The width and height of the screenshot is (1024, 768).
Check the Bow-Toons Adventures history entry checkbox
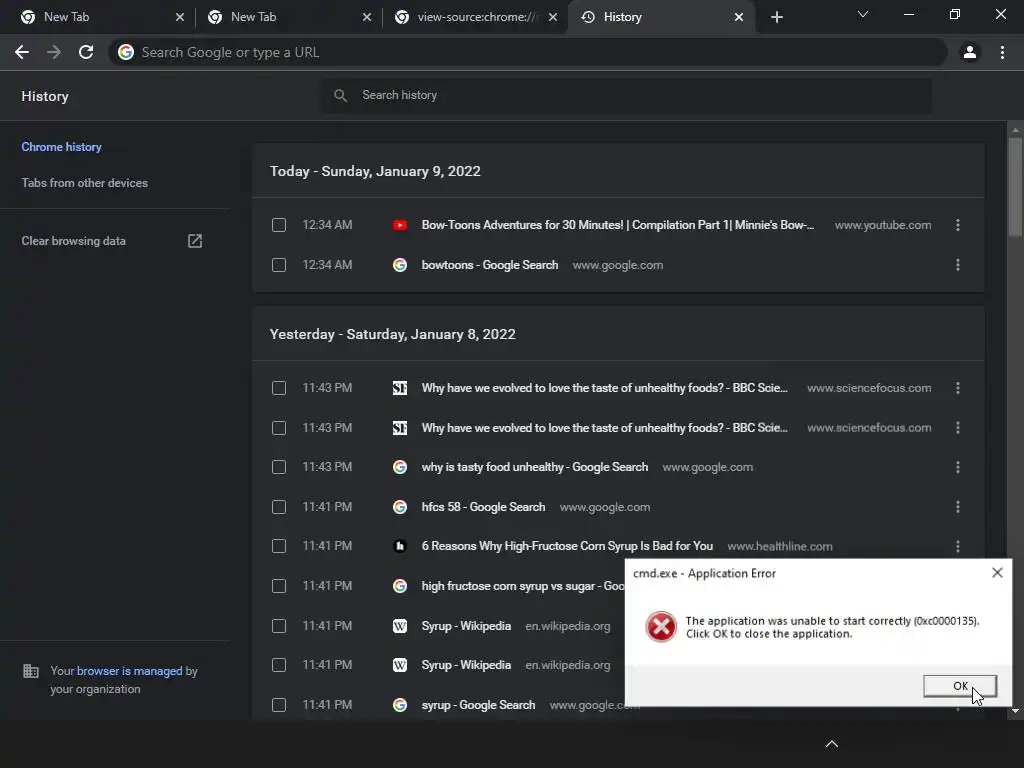[x=279, y=225]
